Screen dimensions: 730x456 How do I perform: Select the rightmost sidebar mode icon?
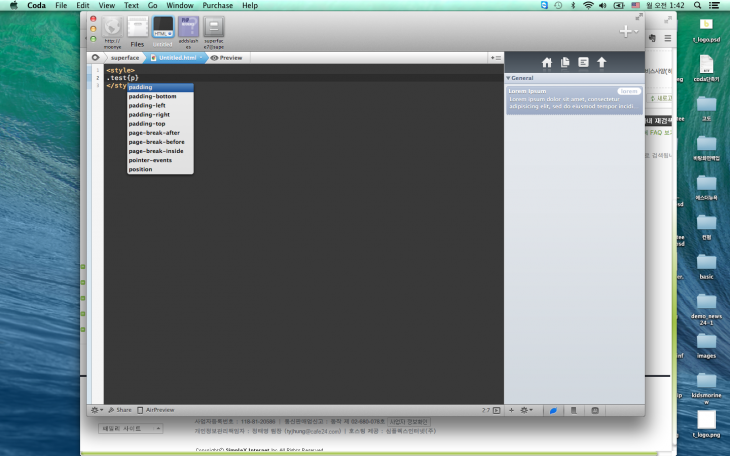point(595,410)
